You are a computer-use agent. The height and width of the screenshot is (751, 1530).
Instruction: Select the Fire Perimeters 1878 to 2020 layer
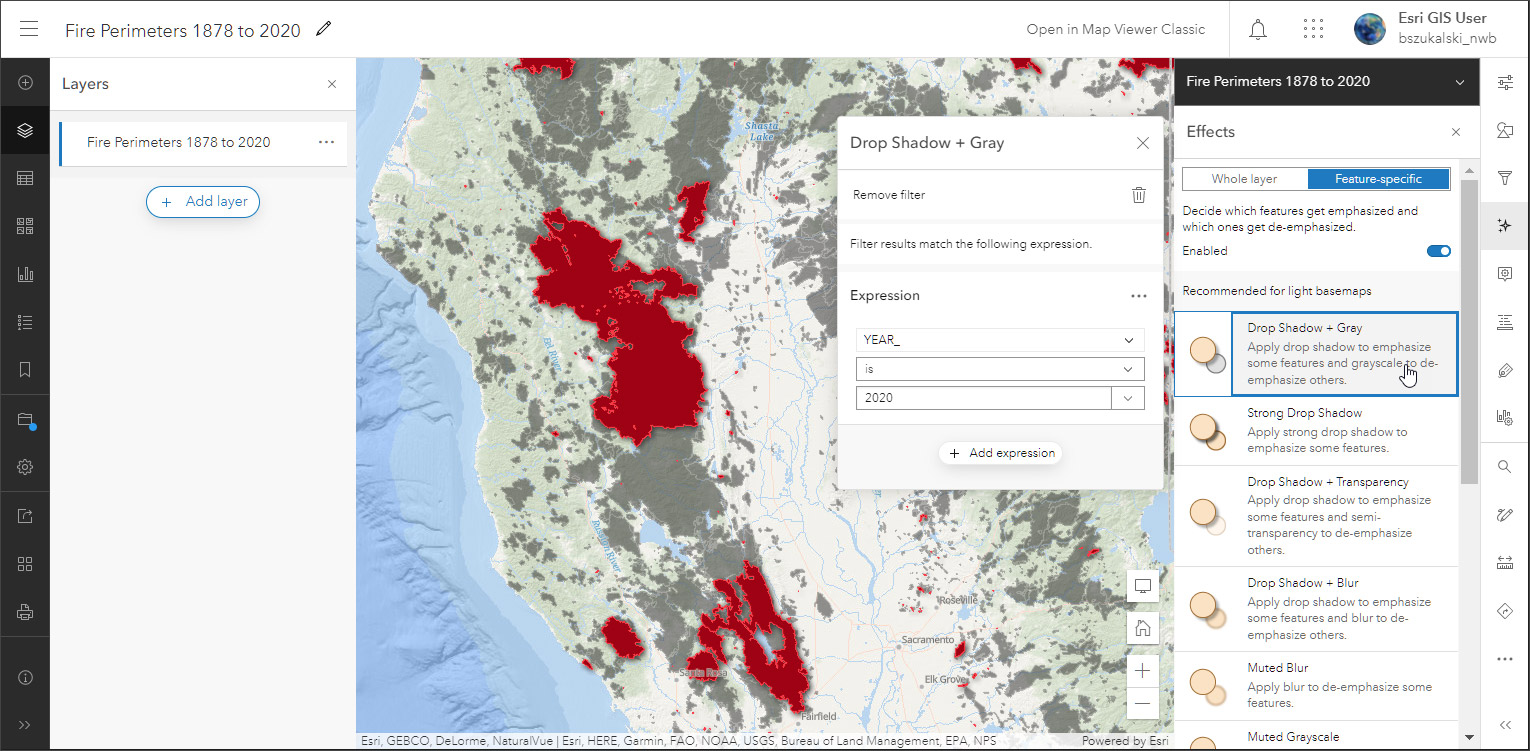pos(203,143)
